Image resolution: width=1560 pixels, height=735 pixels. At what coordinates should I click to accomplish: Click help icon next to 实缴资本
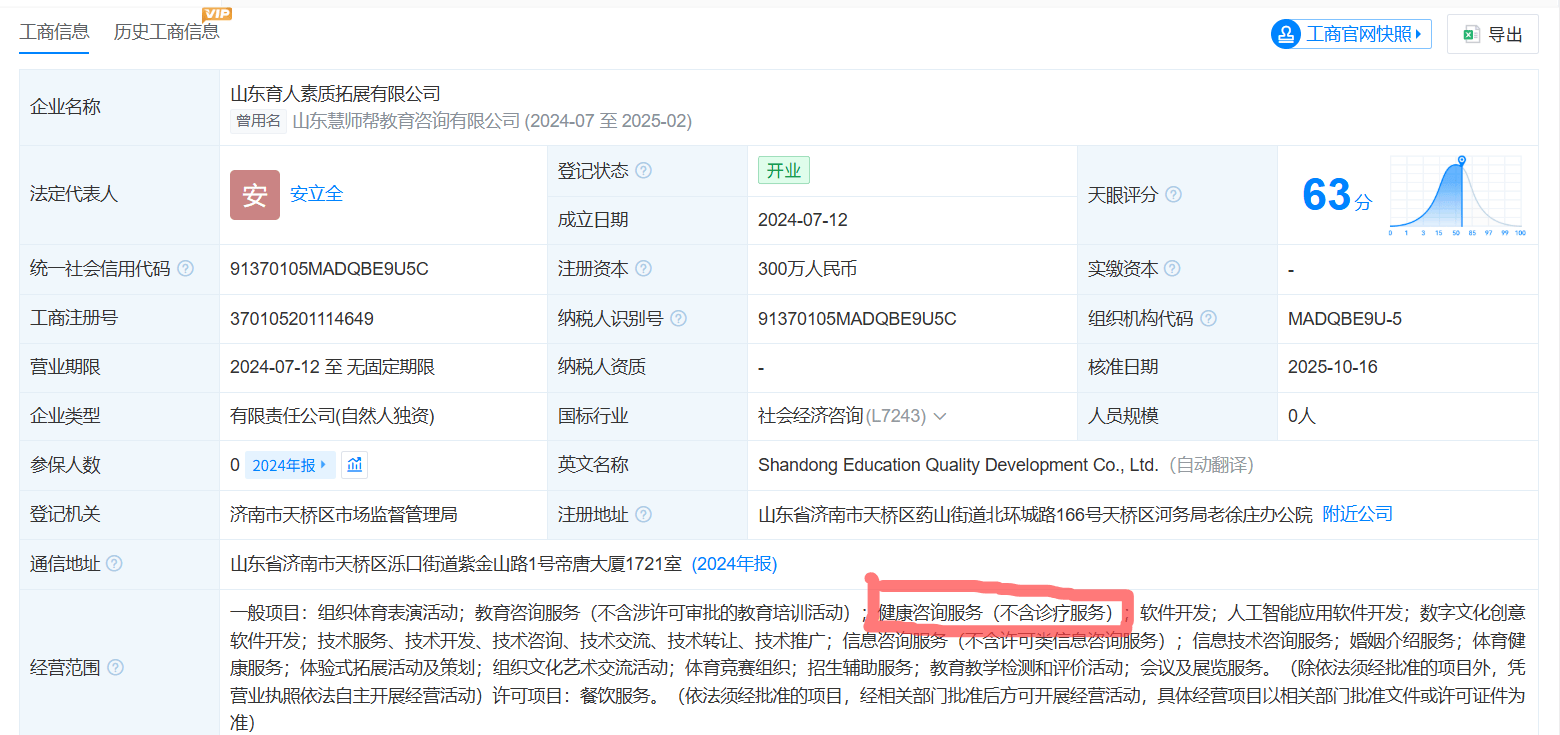pos(1173,269)
